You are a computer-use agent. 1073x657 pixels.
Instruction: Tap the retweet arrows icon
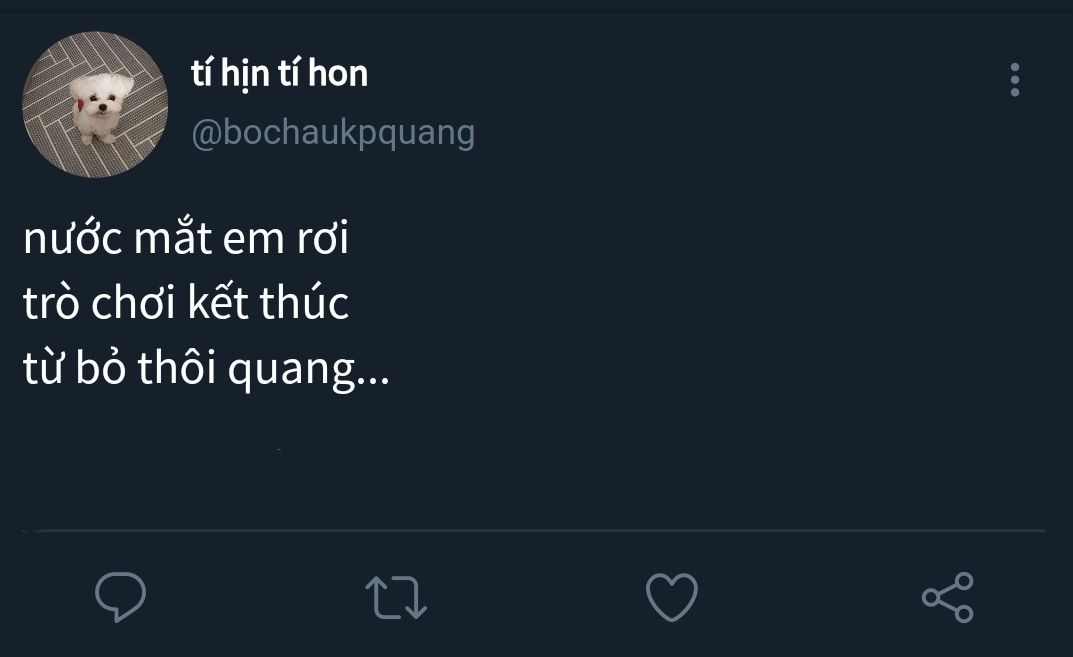tap(396, 597)
